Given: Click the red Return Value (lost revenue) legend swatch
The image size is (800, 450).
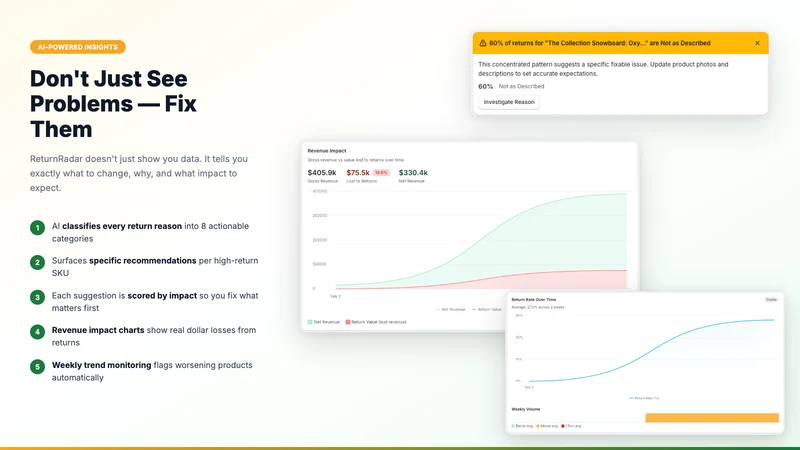Looking at the screenshot, I should tap(348, 322).
